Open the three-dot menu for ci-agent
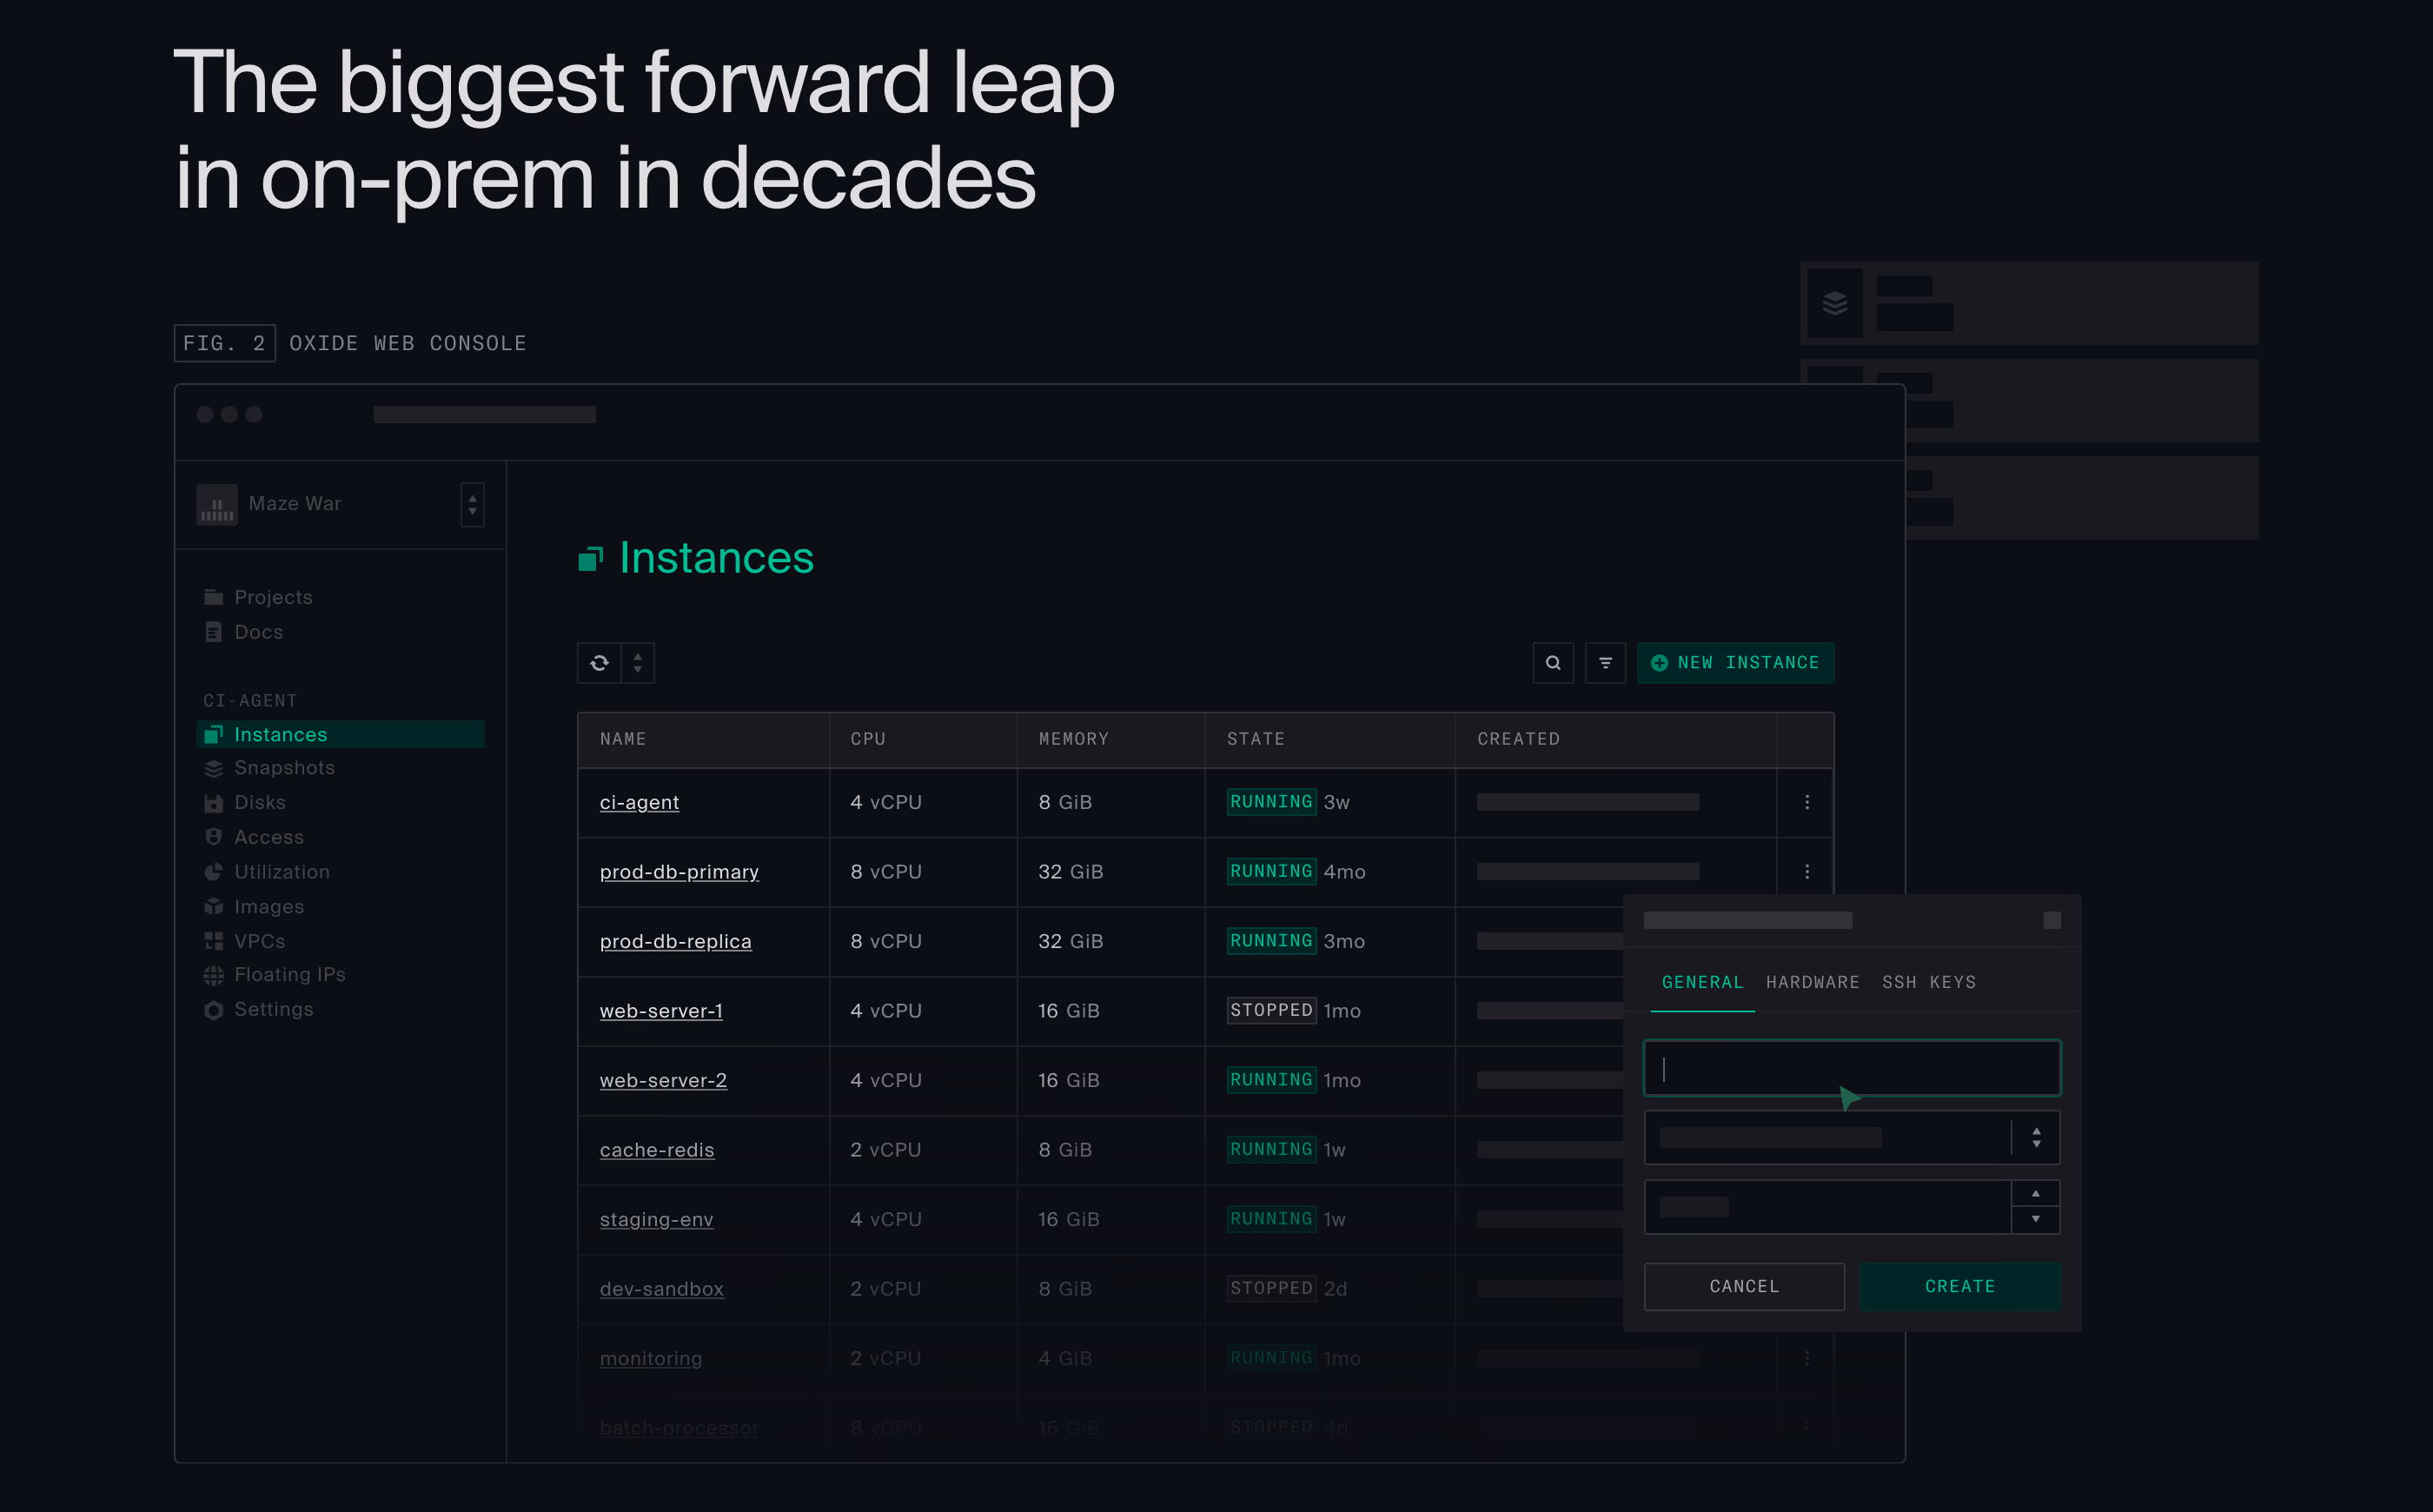 (x=1806, y=802)
